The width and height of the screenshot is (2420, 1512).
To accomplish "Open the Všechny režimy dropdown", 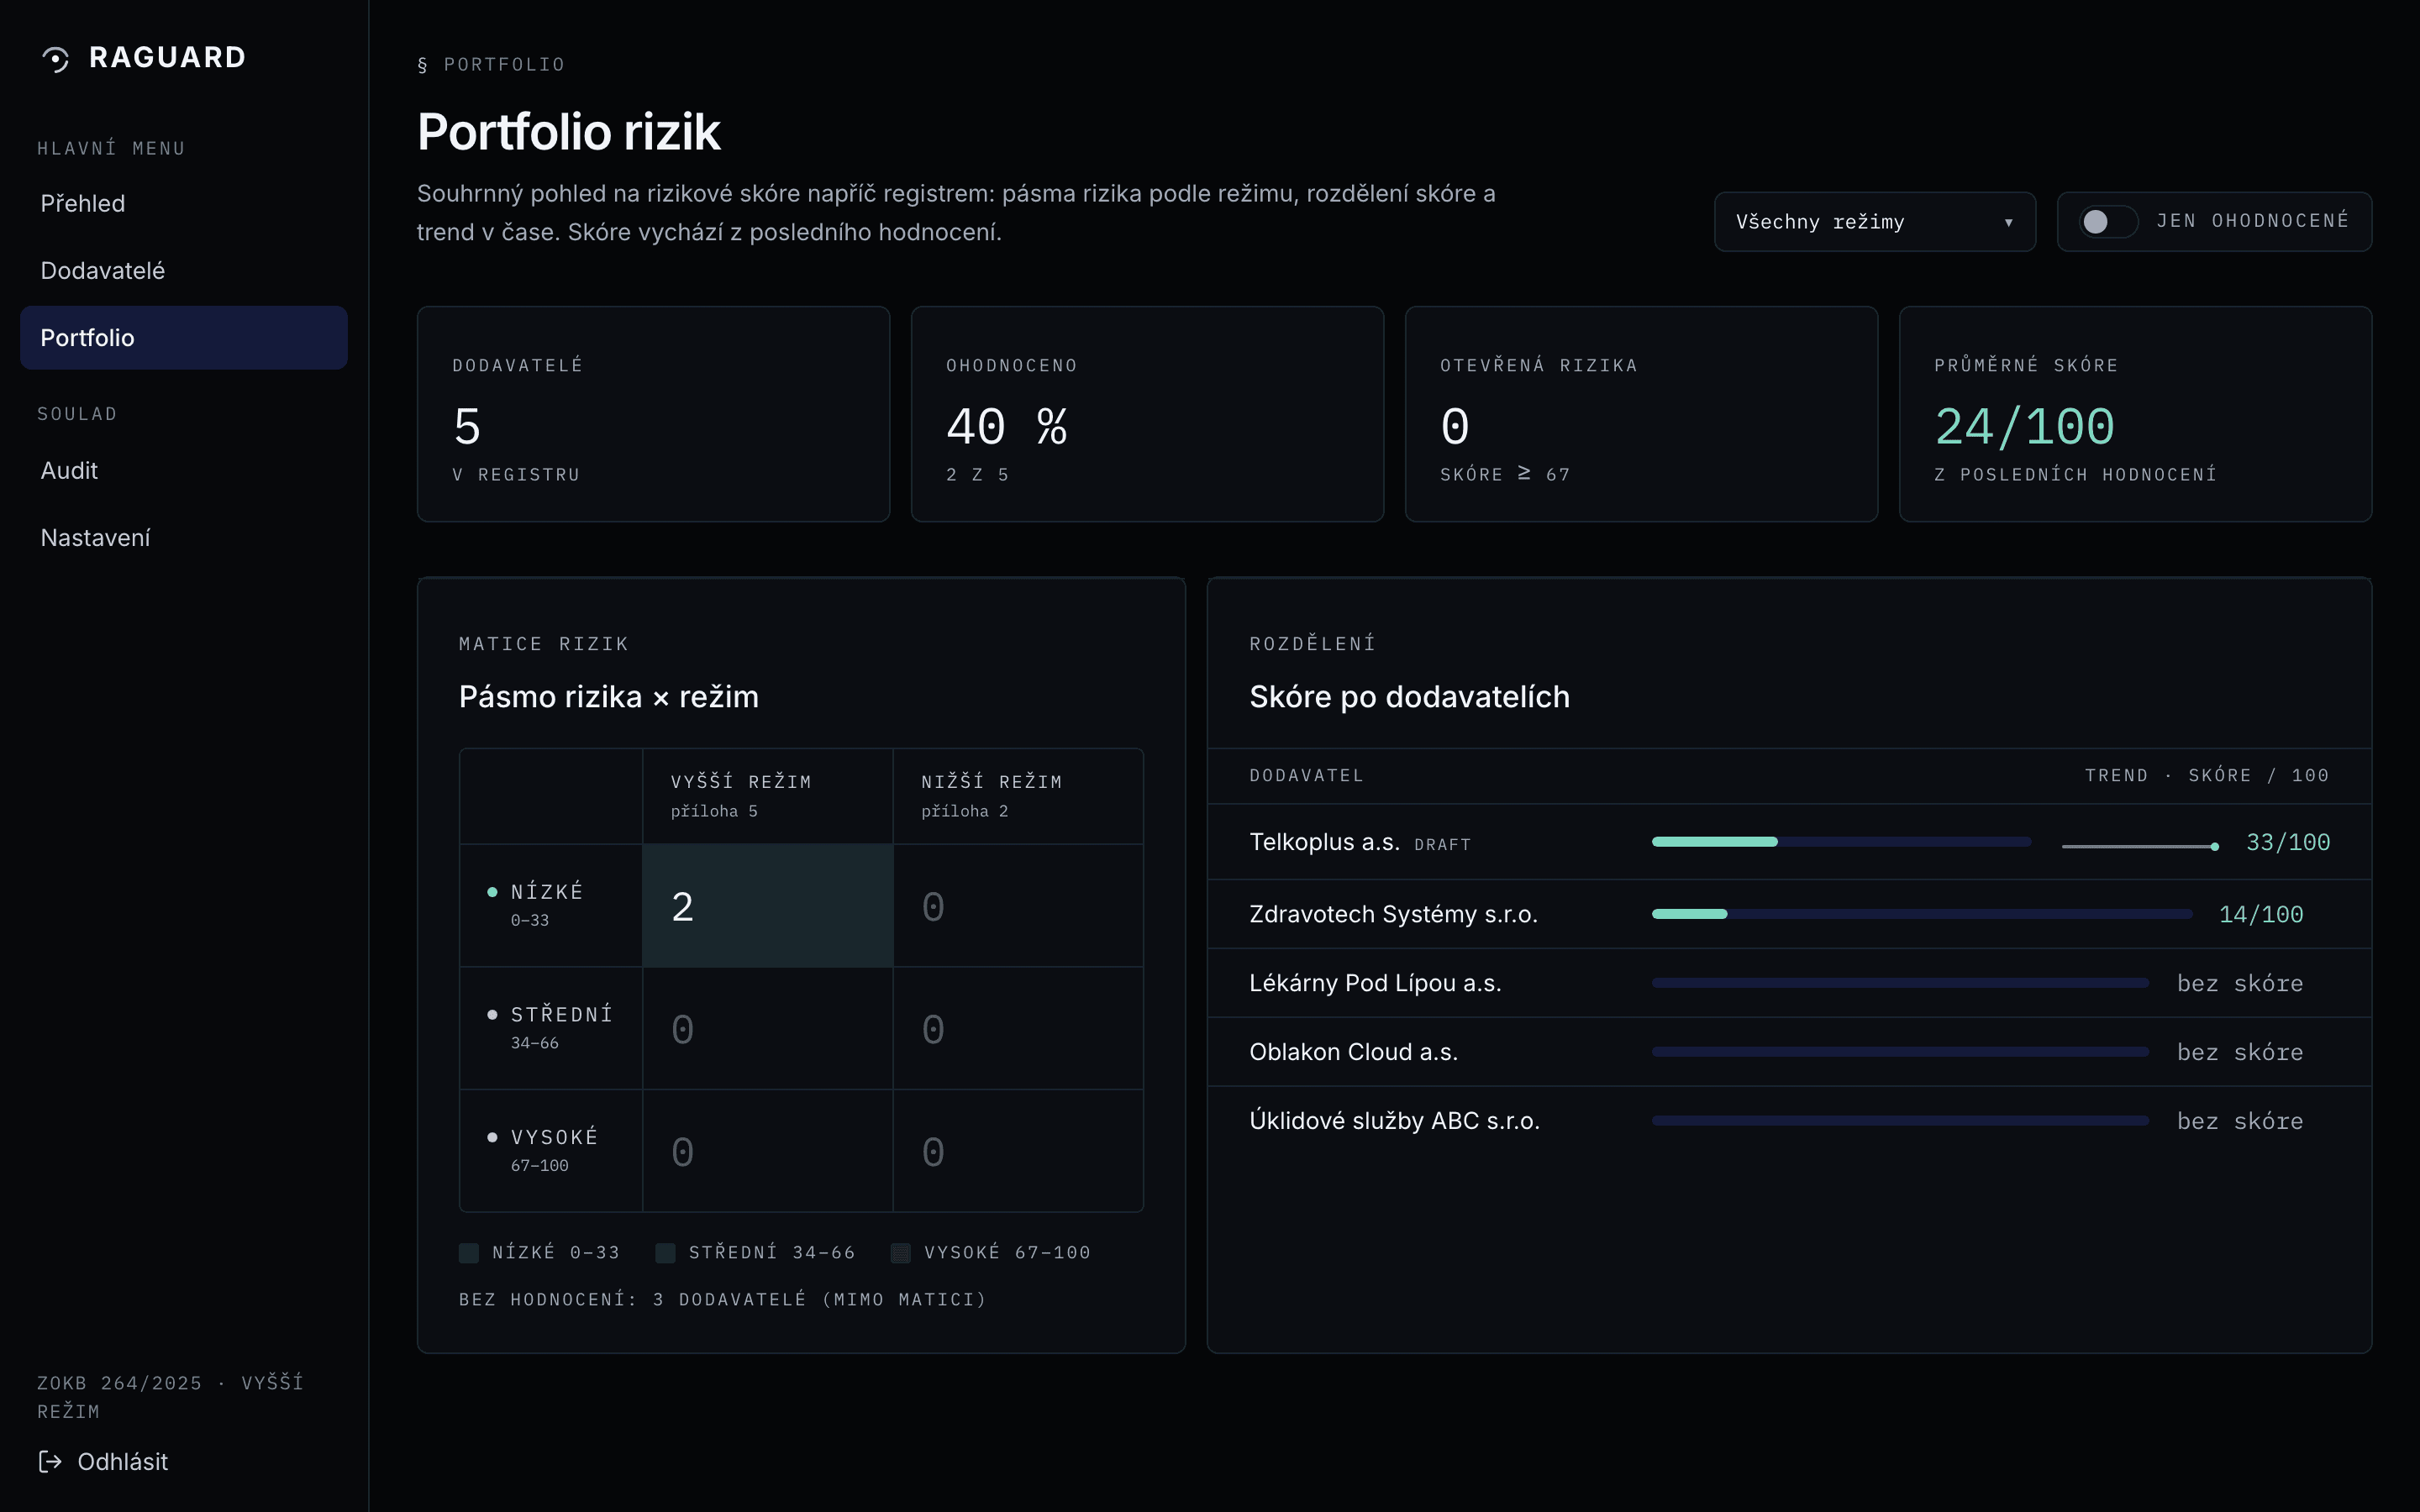I will pyautogui.click(x=1874, y=221).
